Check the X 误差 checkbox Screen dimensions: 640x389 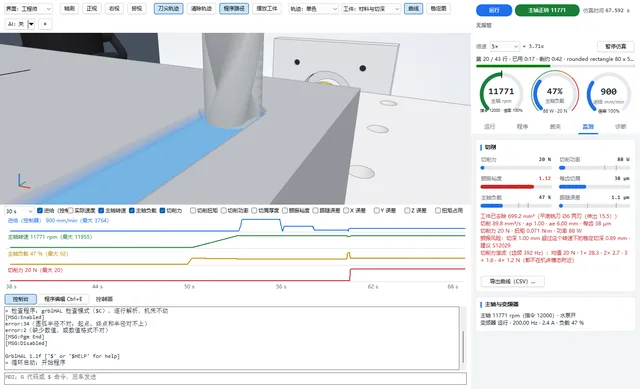346,211
